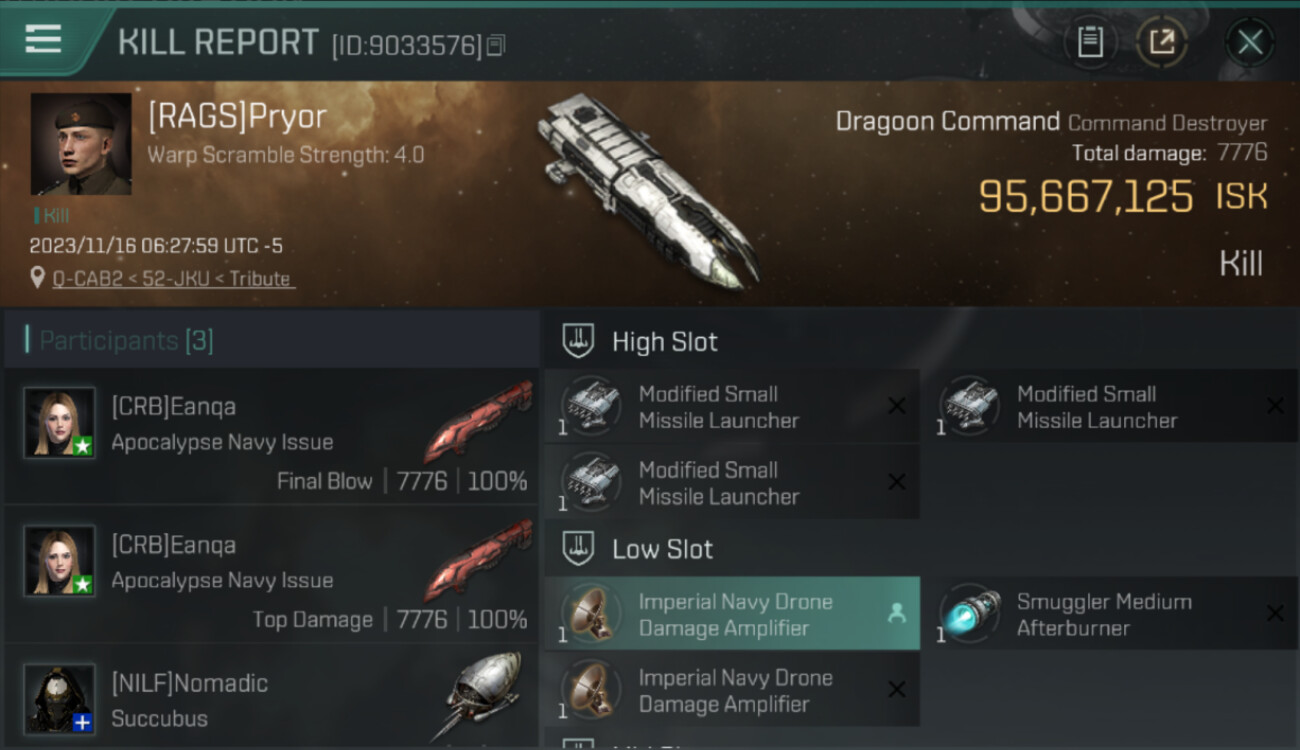Click the pilot icon on highlighted amplifier
The height and width of the screenshot is (750, 1300).
(x=896, y=614)
